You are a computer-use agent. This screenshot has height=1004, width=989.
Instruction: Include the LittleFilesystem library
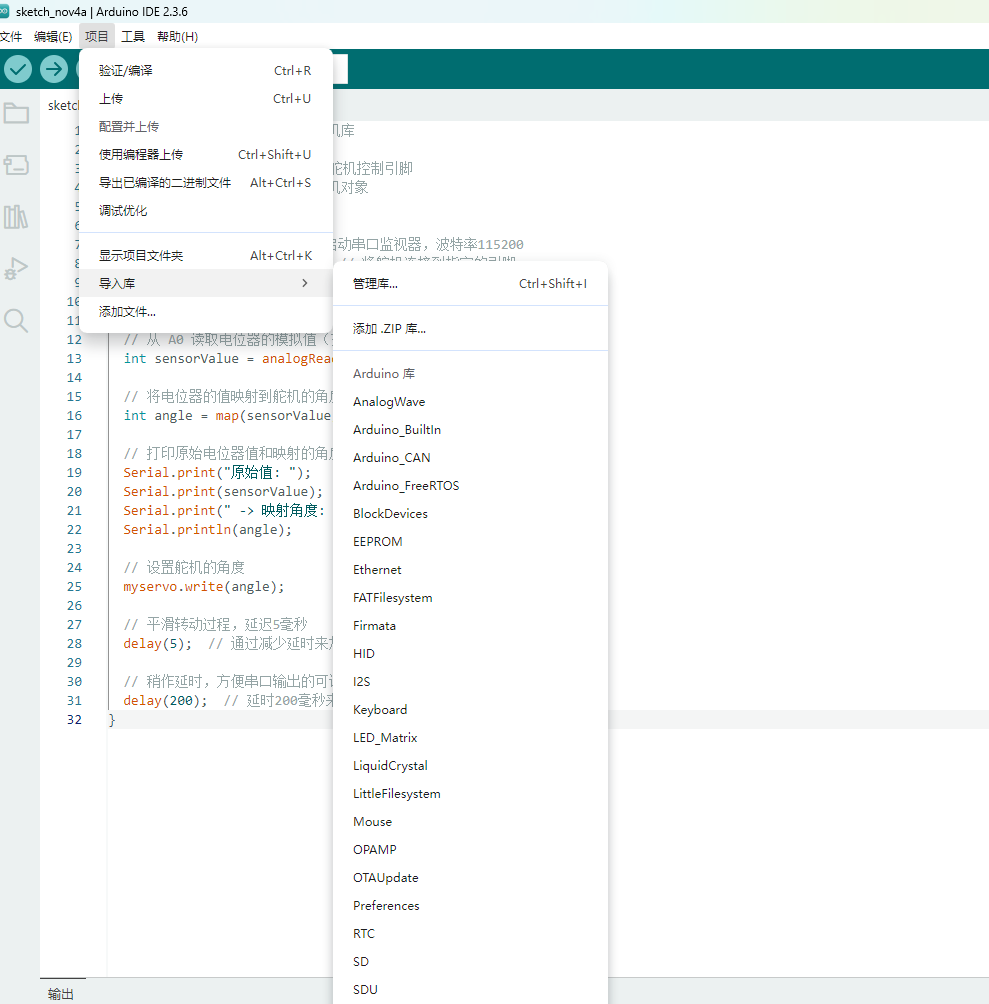(470, 794)
